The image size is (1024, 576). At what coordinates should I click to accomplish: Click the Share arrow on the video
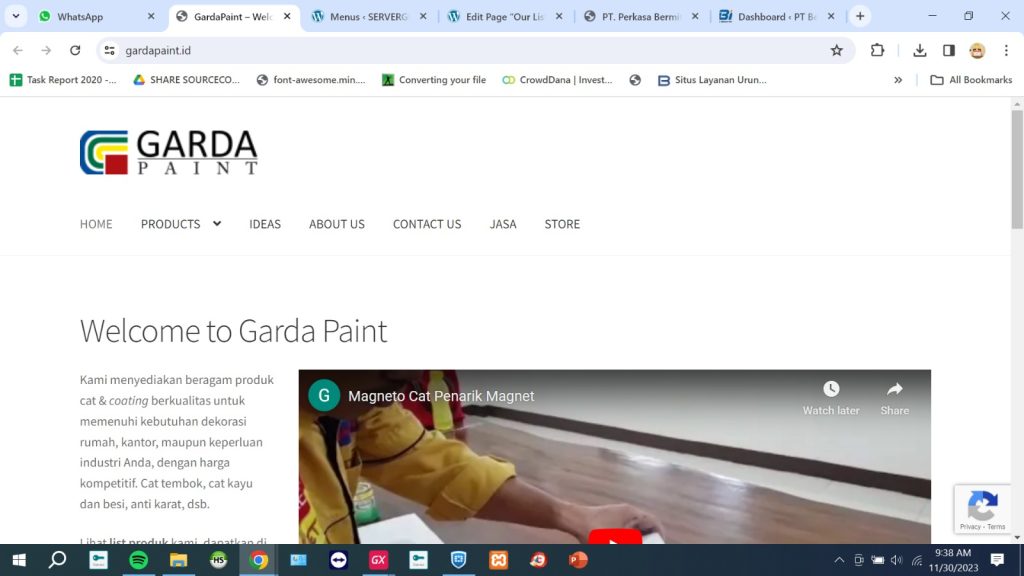tap(894, 390)
